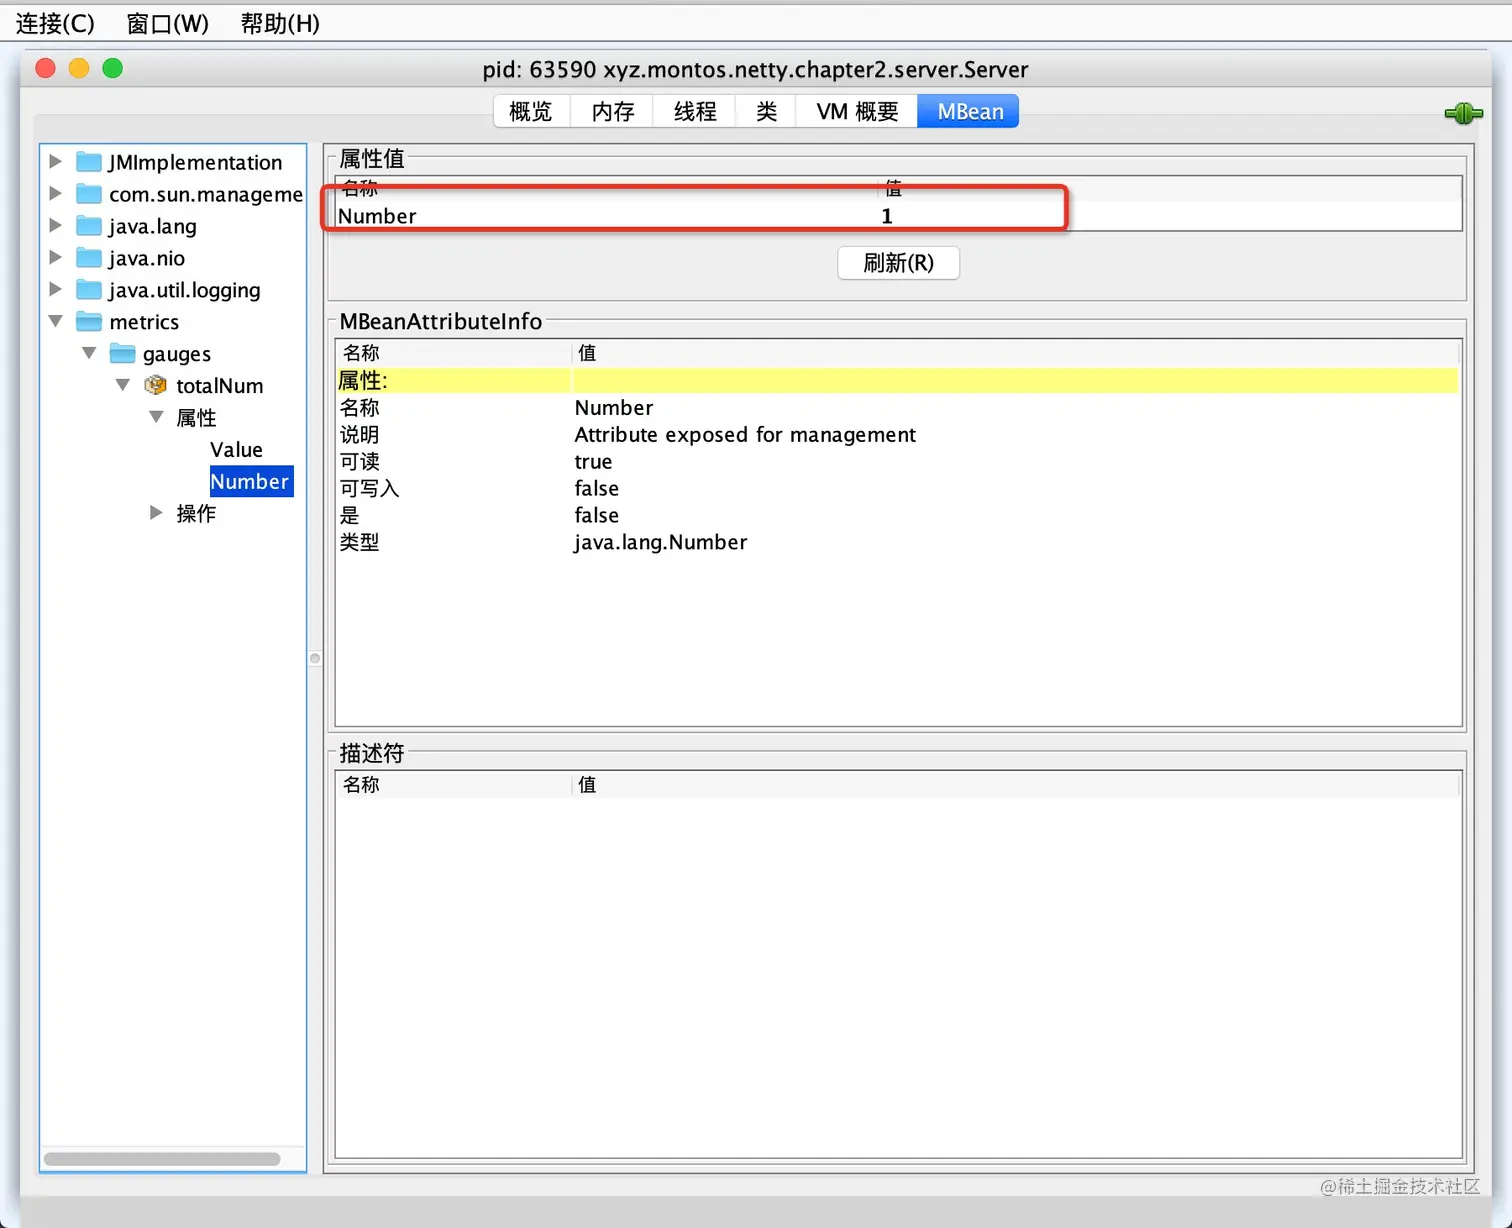Select the java.lang label in tree
Image resolution: width=1512 pixels, height=1228 pixels.
click(x=153, y=226)
